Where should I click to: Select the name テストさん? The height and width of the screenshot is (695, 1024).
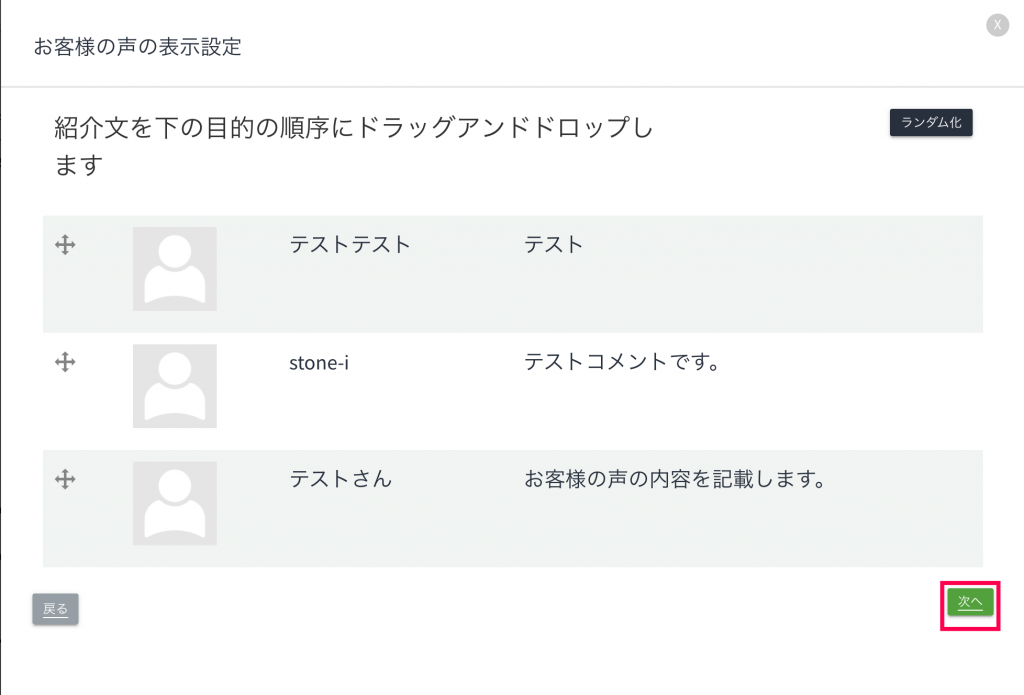tap(341, 479)
